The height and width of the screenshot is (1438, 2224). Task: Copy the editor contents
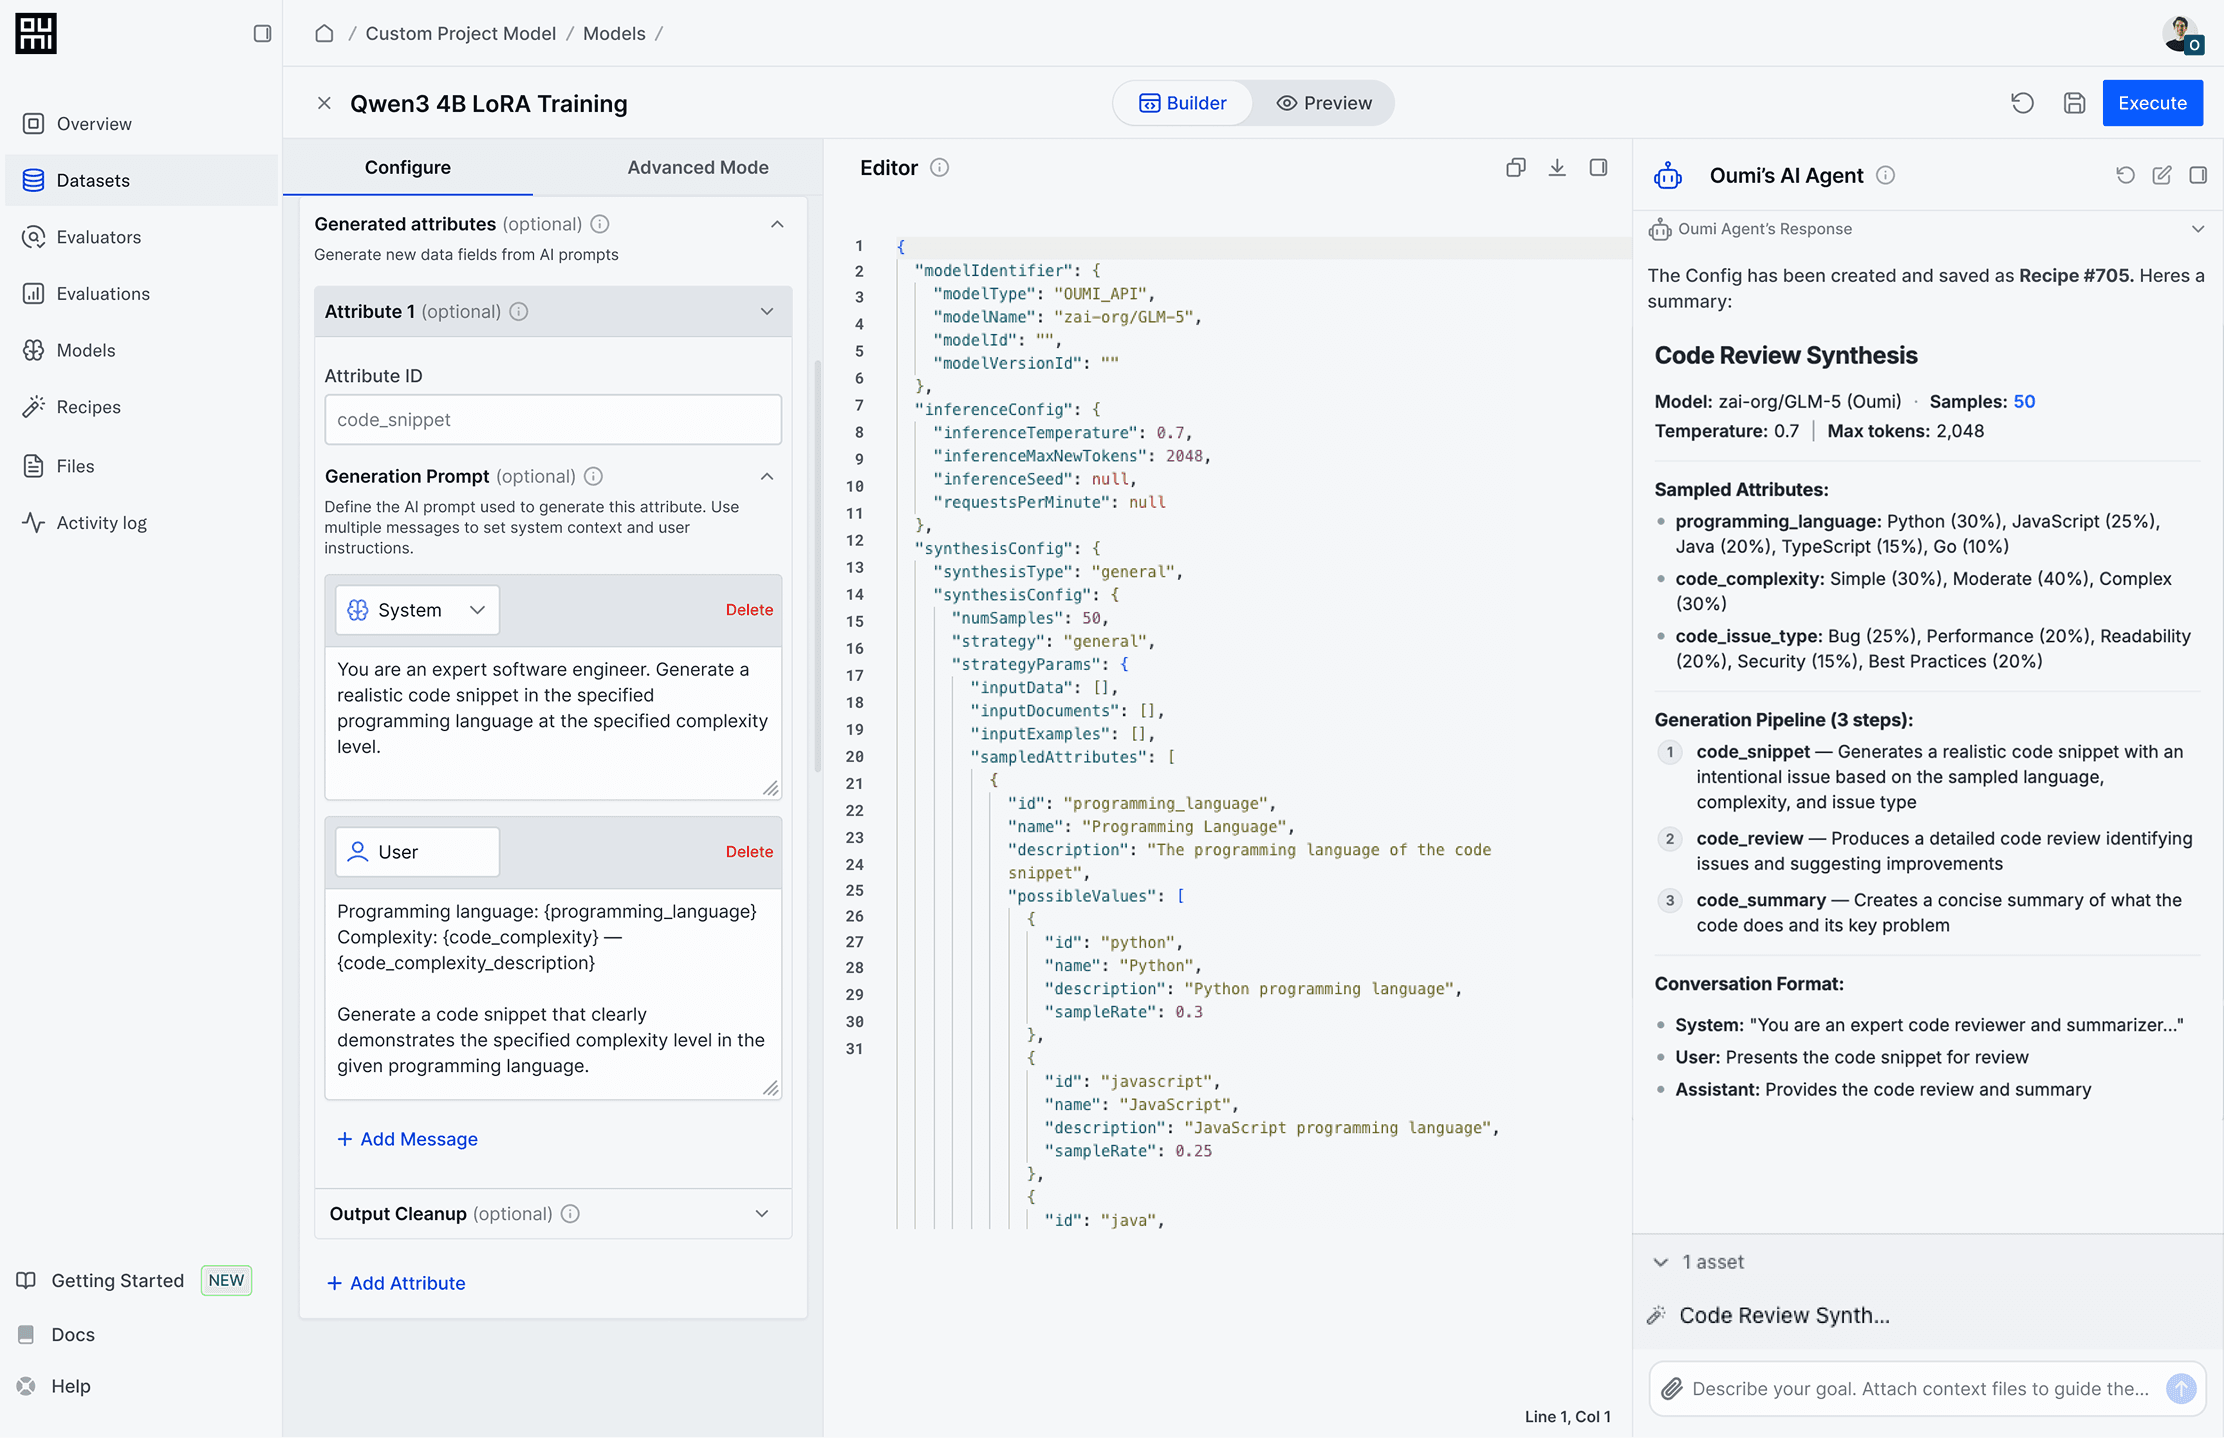[1516, 167]
